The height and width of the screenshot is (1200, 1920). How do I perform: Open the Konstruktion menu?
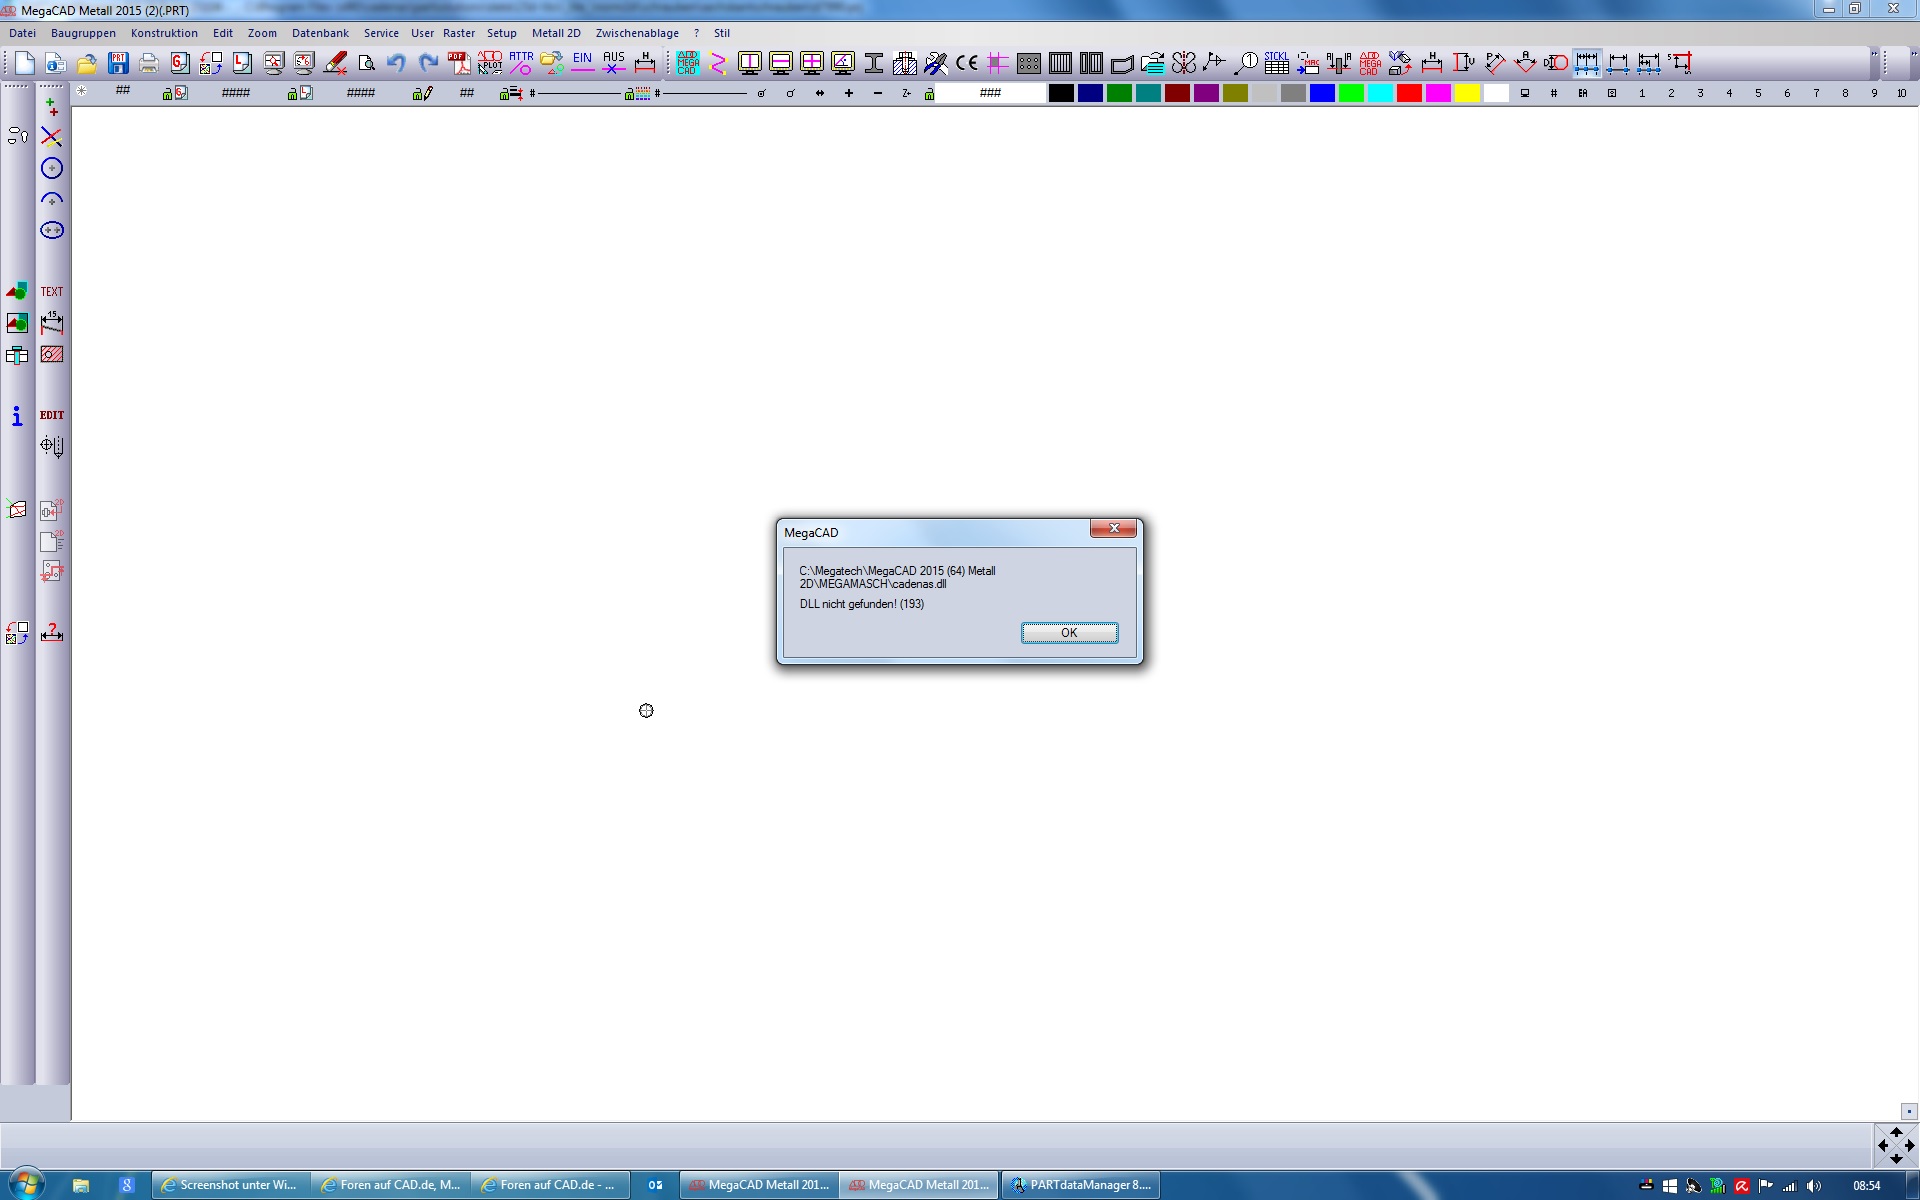(x=164, y=33)
